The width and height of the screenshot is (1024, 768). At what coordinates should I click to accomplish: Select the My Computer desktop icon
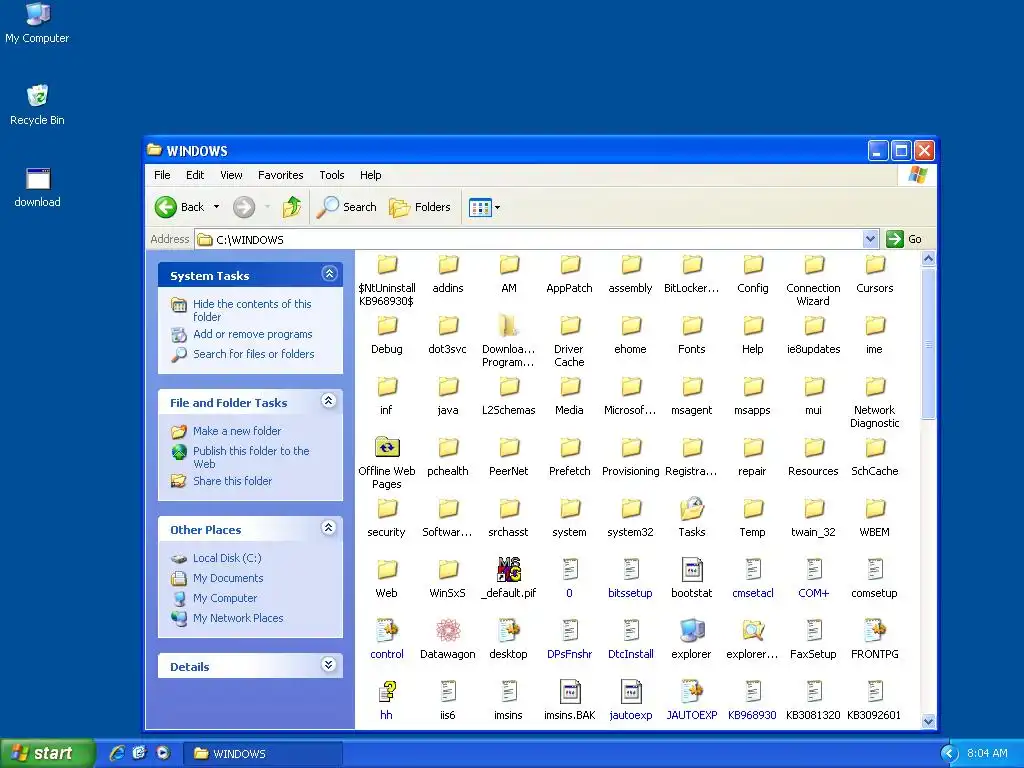coord(37,23)
